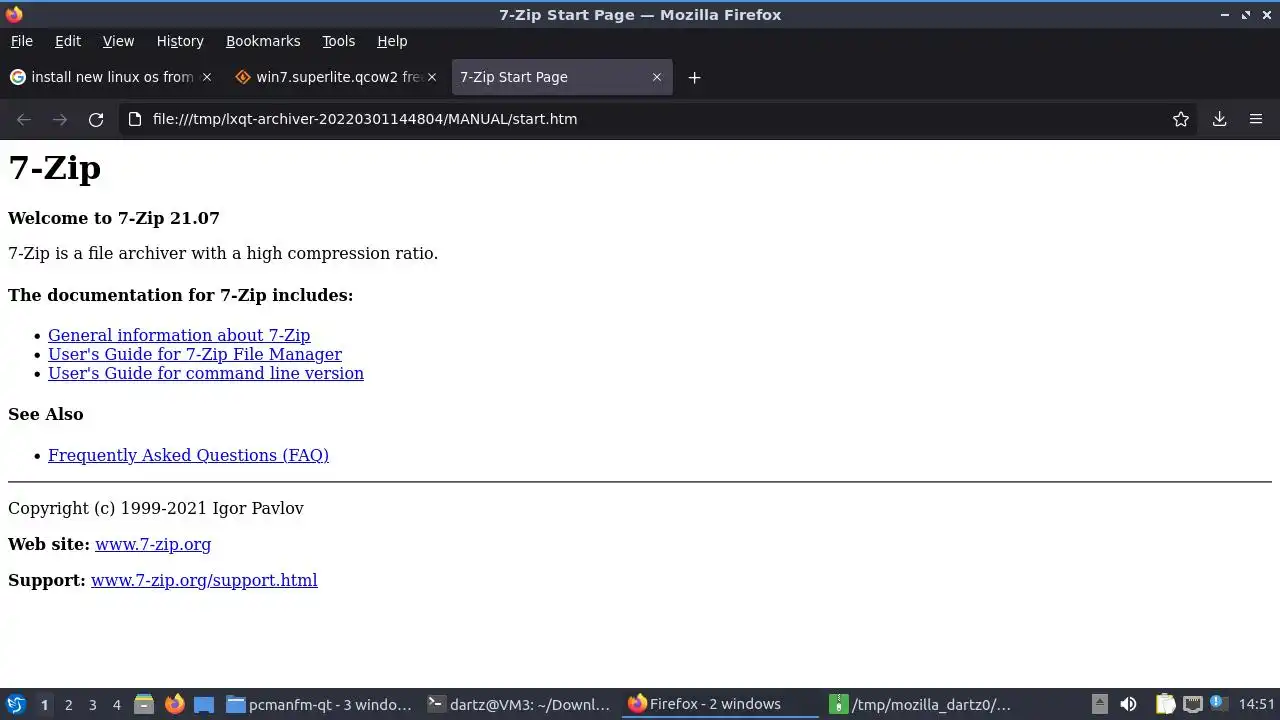Open the Firefox downloads panel
The image size is (1280, 720).
tap(1219, 119)
